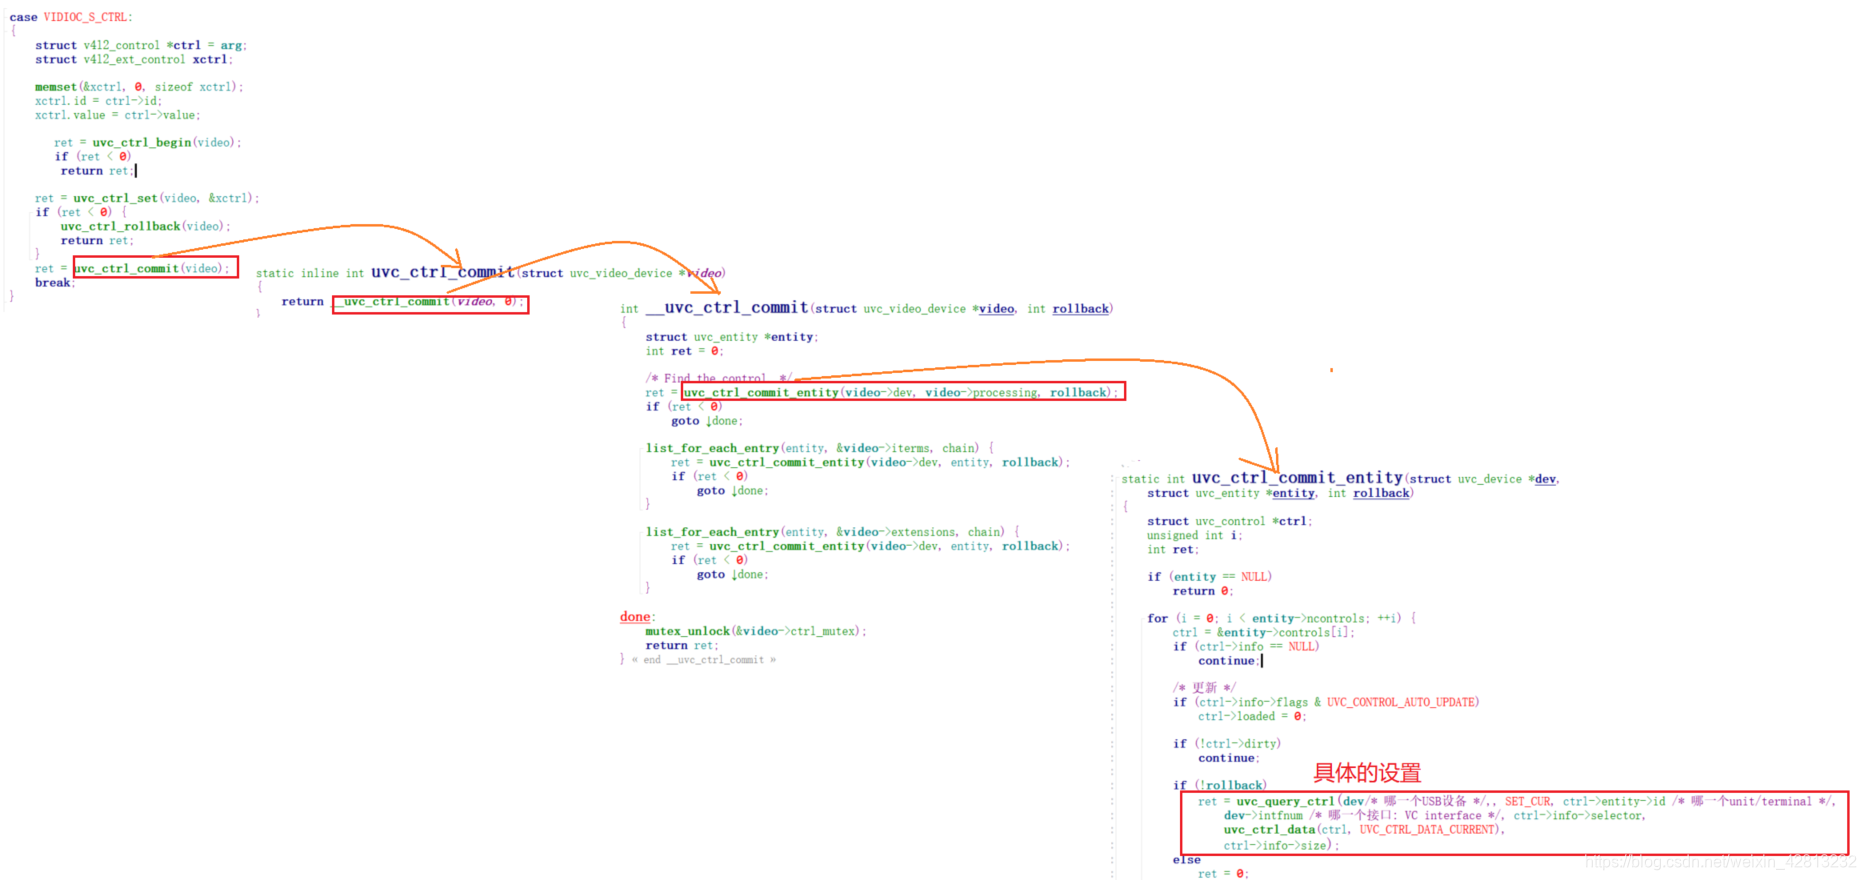Viewport: 1866px width, 880px height.
Task: Click the 'unsigned int i;' declaration
Action: [x=1195, y=535]
